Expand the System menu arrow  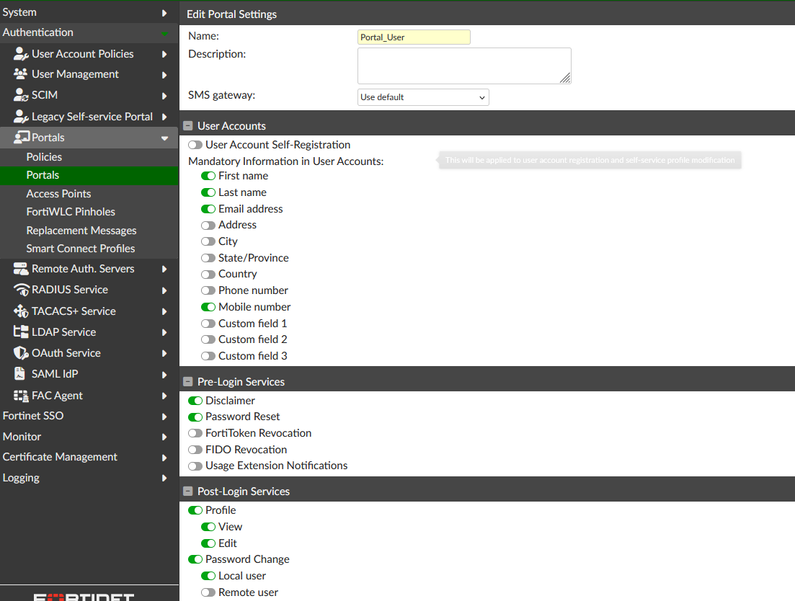coord(164,13)
